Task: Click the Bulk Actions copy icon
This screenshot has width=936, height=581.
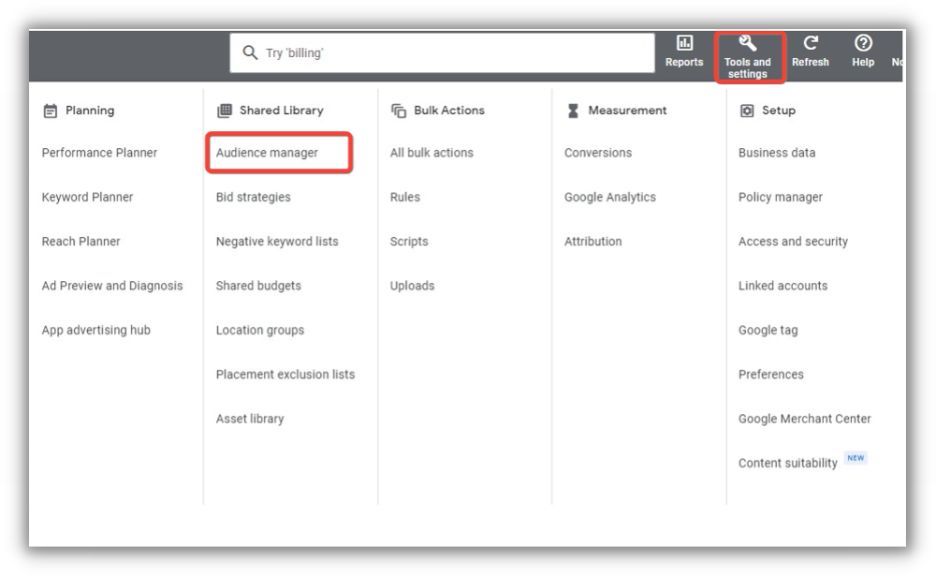Action: click(398, 110)
